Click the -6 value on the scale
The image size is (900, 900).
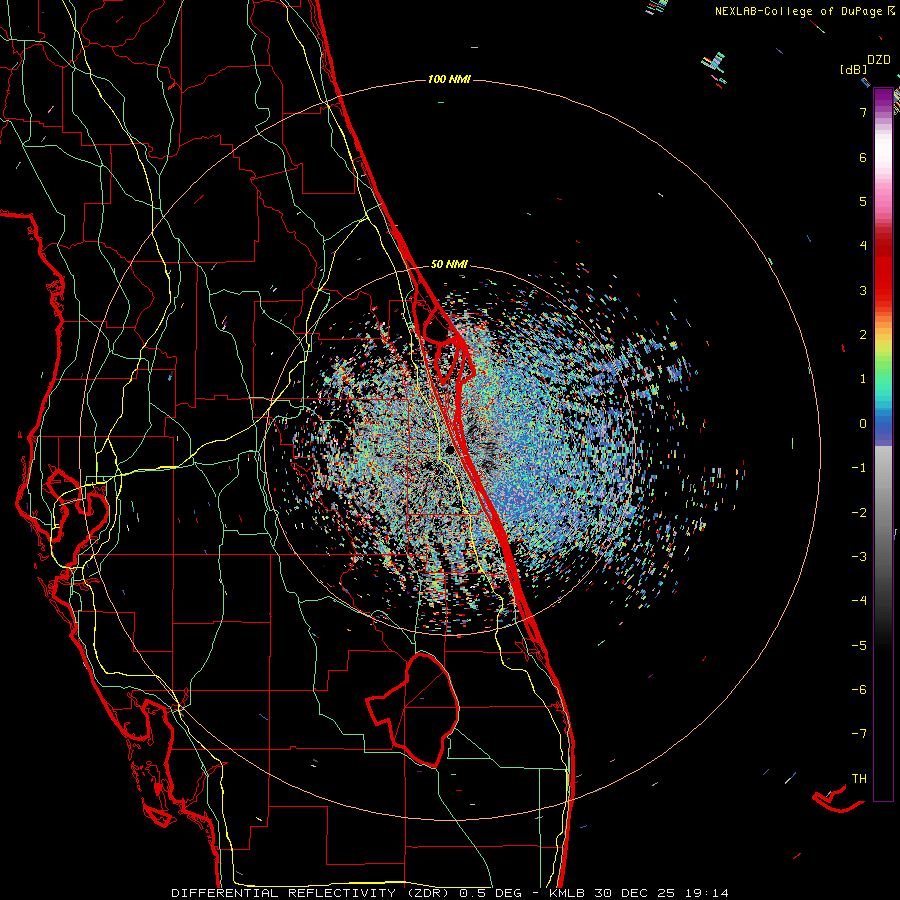[x=859, y=690]
